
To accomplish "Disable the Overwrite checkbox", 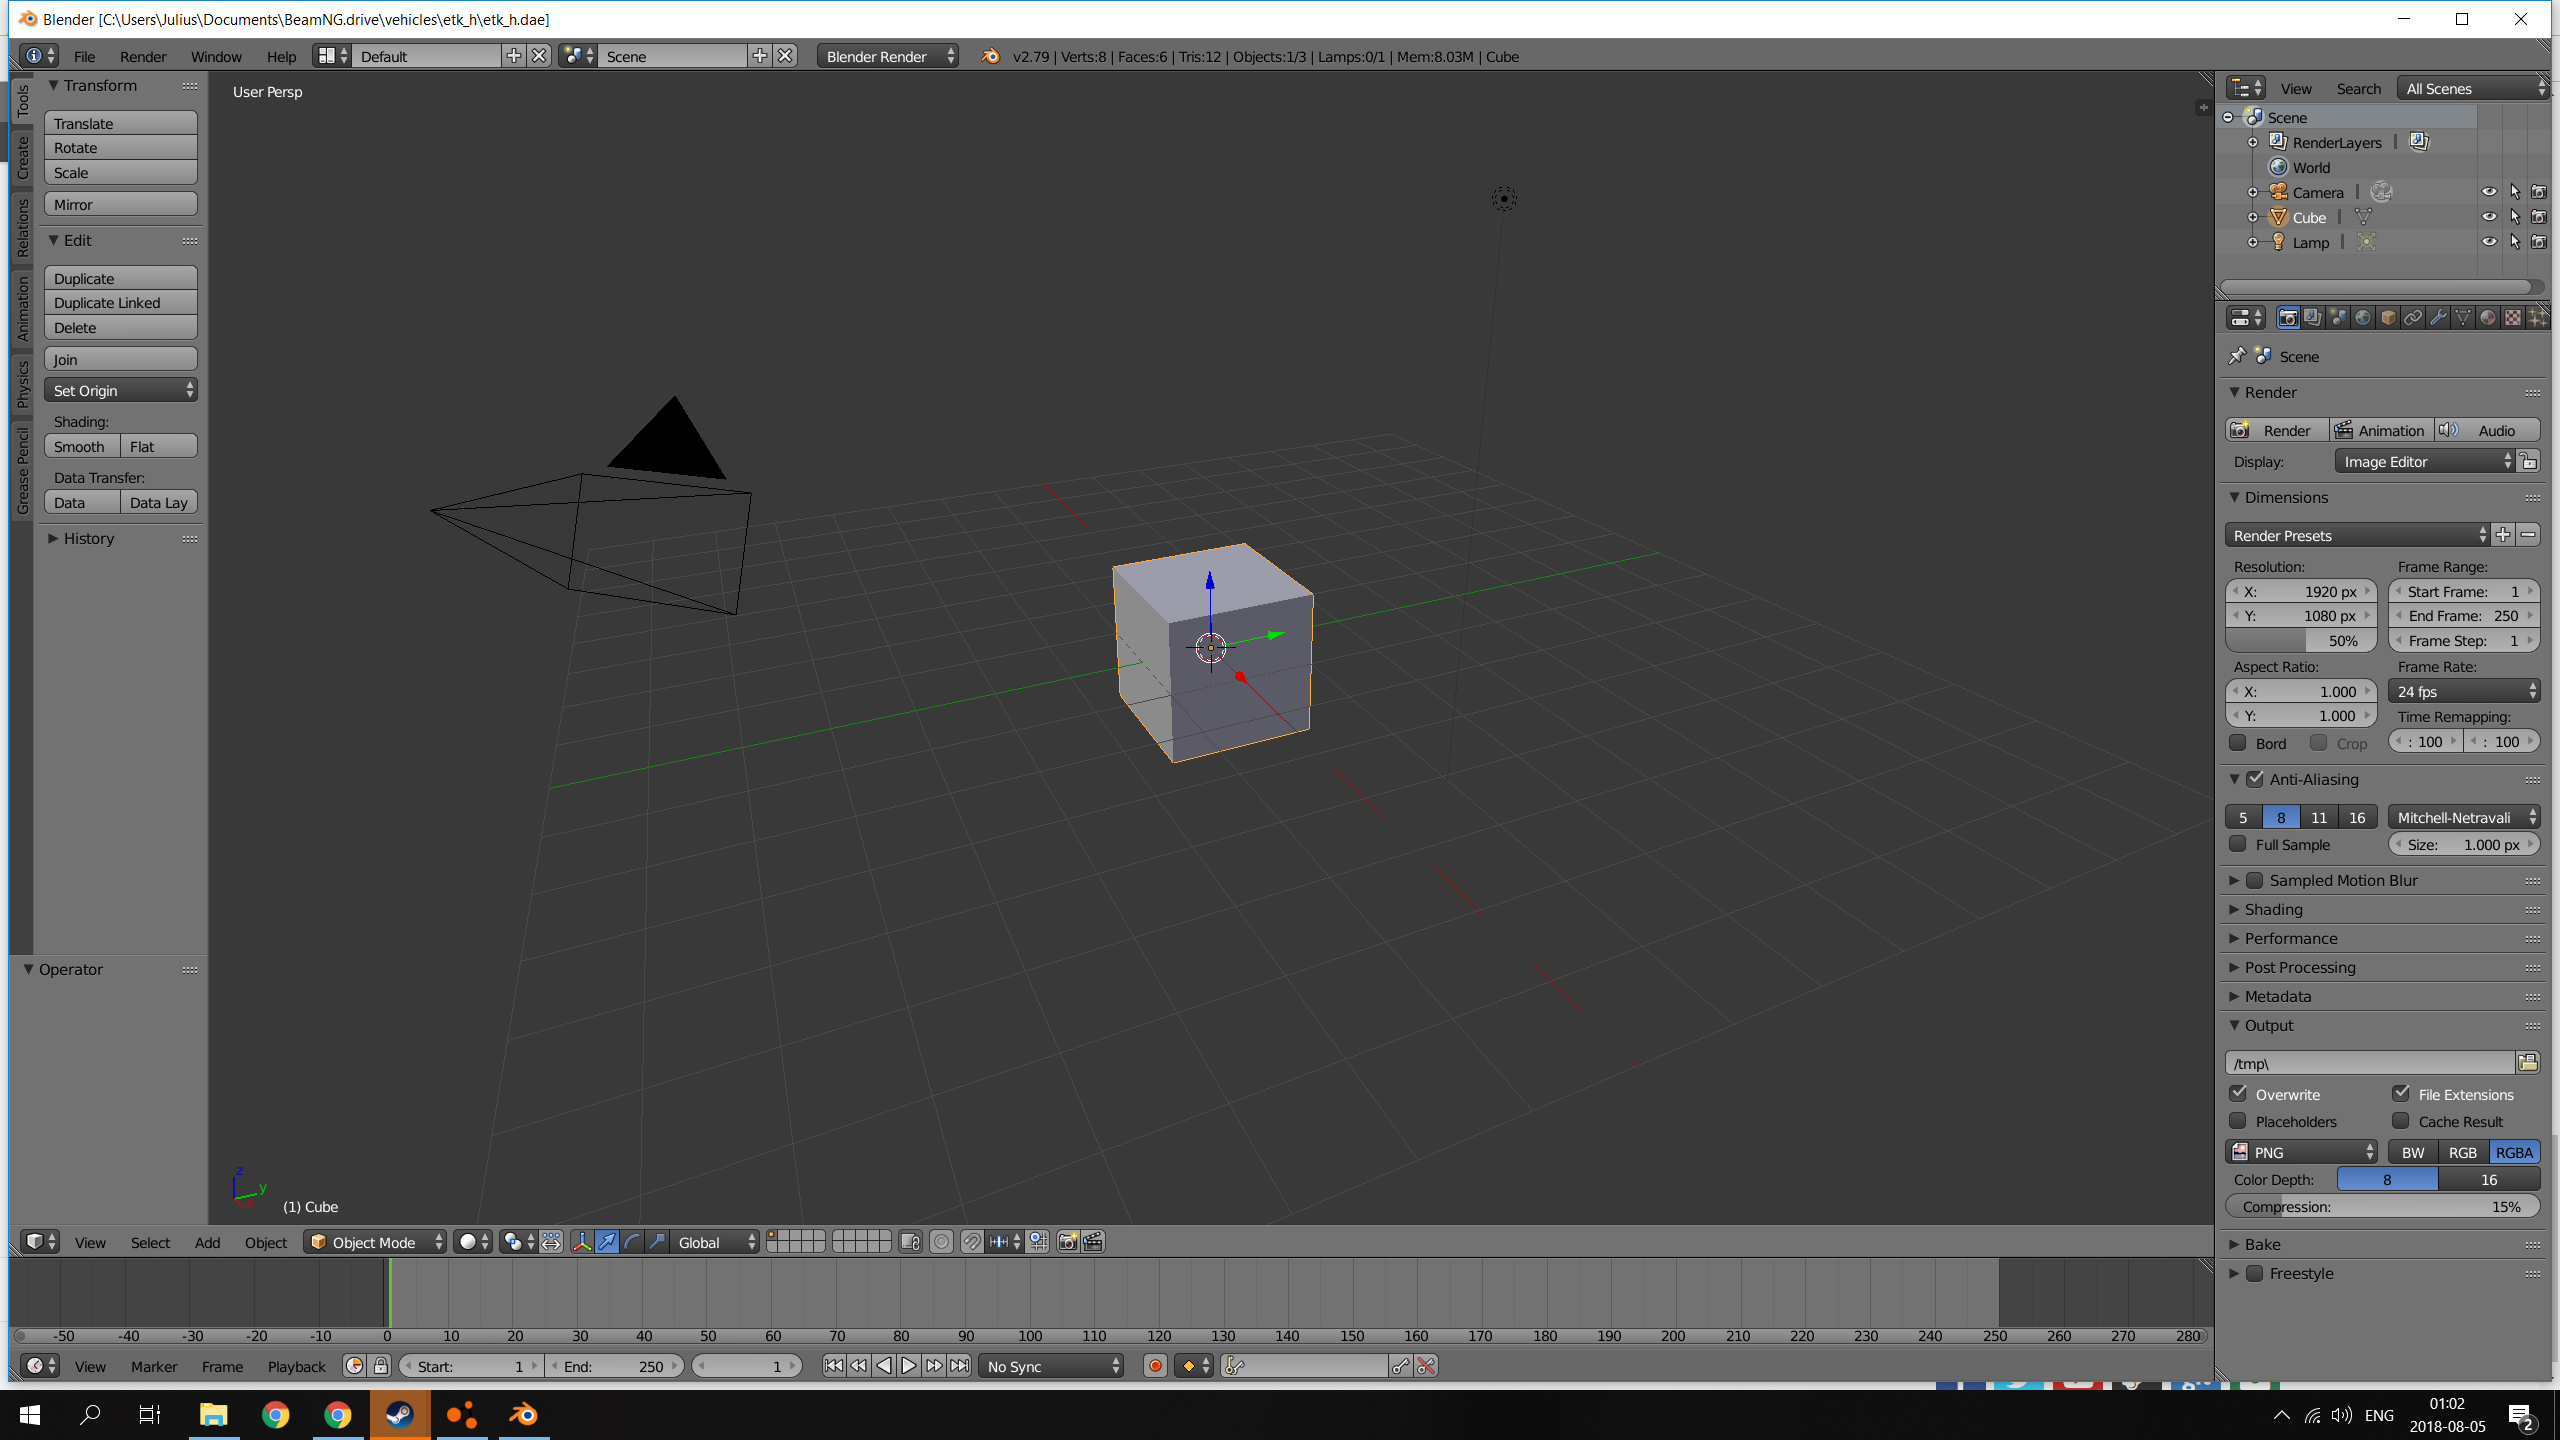I will [2239, 1094].
